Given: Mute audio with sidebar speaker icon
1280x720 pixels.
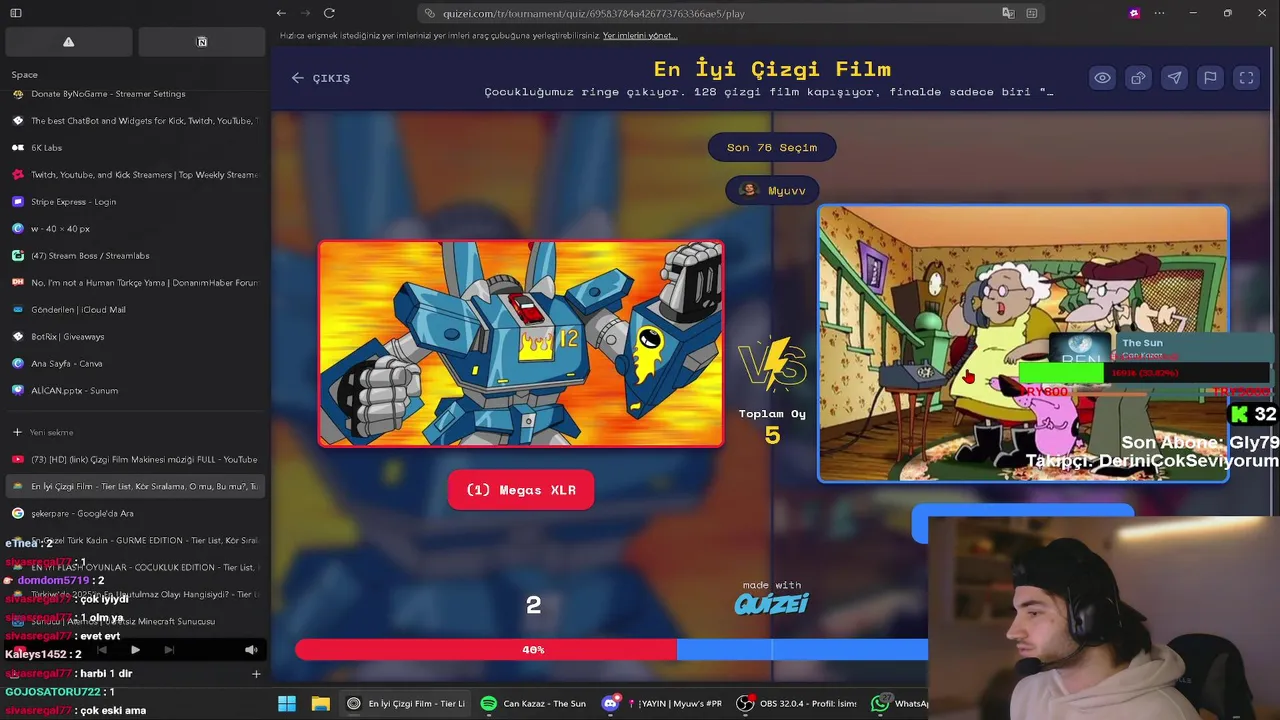Looking at the screenshot, I should [x=251, y=650].
